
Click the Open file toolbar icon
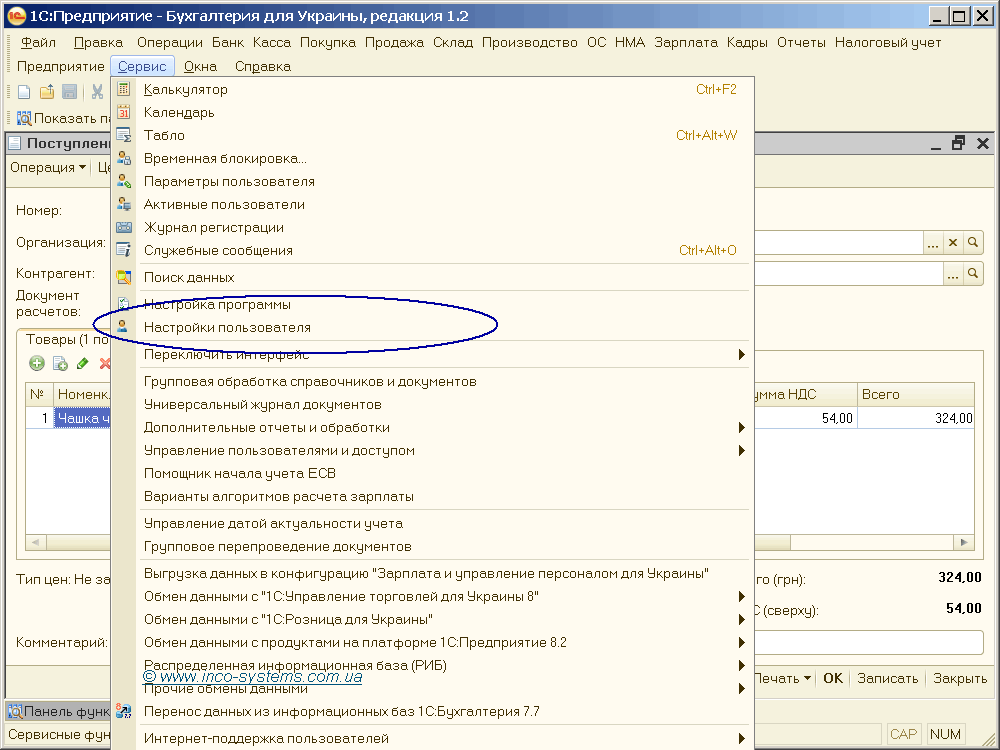(x=47, y=92)
